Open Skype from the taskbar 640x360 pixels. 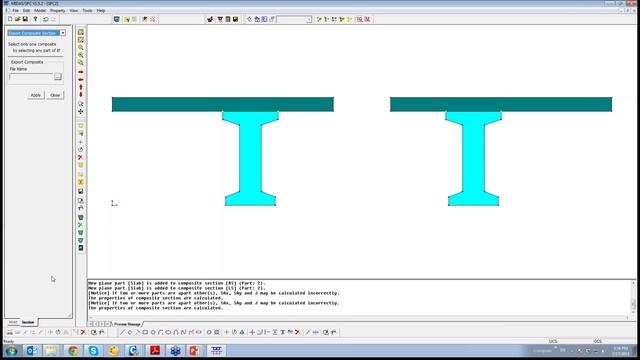click(93, 351)
